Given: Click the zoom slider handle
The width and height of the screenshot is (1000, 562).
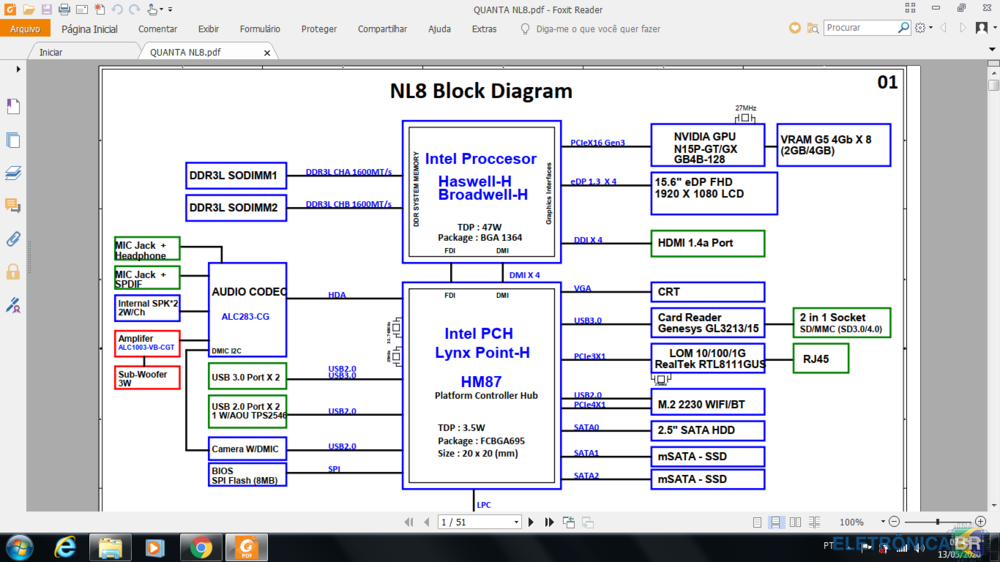Looking at the screenshot, I should (937, 522).
